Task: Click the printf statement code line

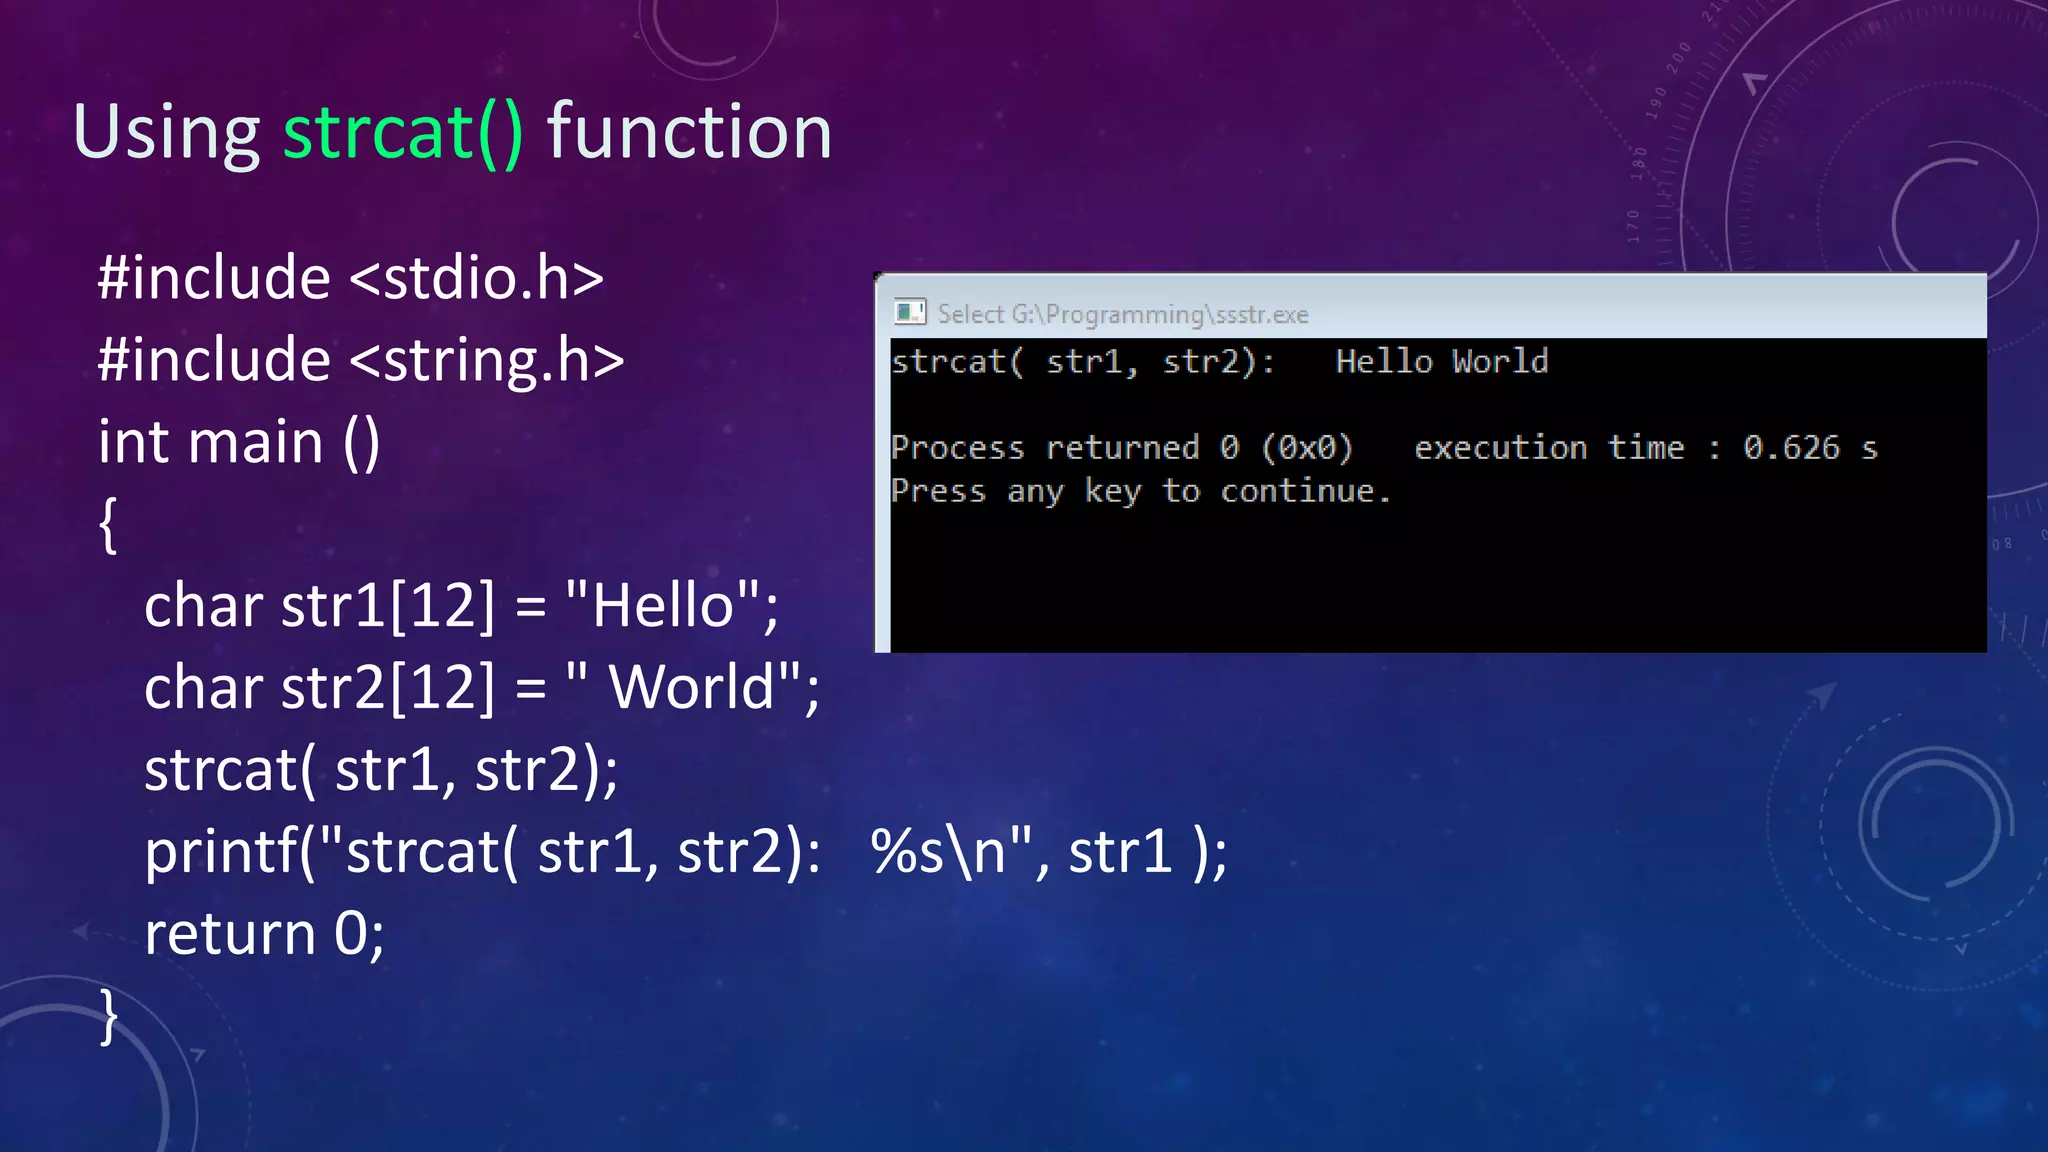Action: [x=686, y=852]
